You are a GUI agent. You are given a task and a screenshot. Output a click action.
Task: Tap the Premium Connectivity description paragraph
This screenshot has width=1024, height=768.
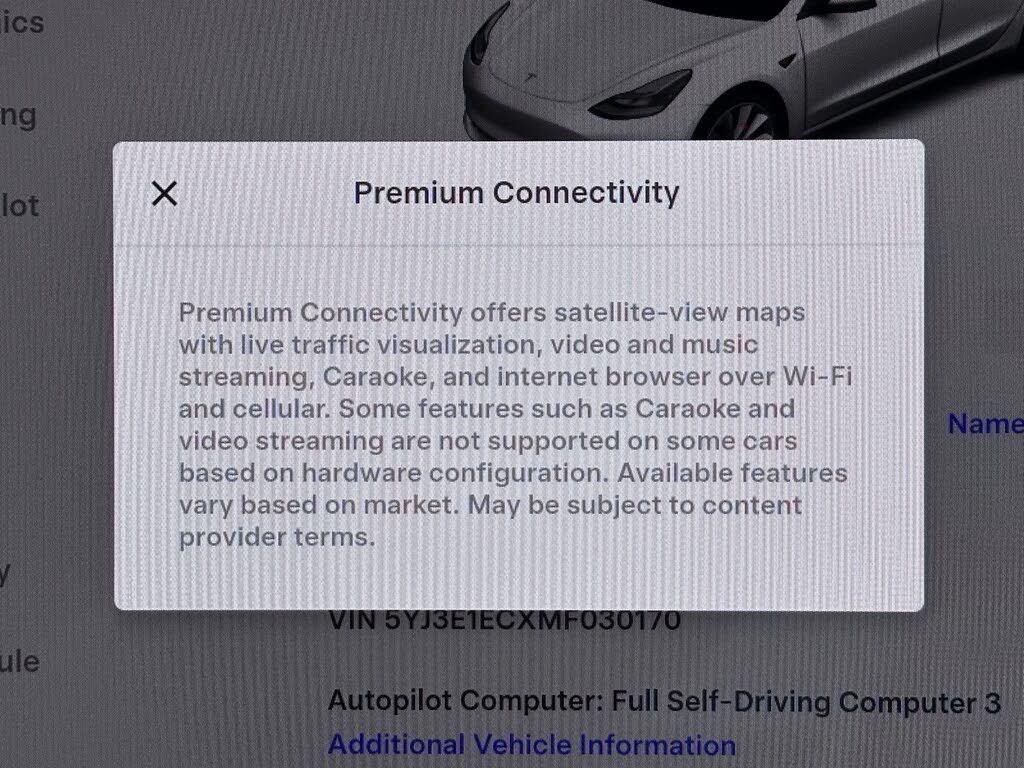[x=515, y=424]
